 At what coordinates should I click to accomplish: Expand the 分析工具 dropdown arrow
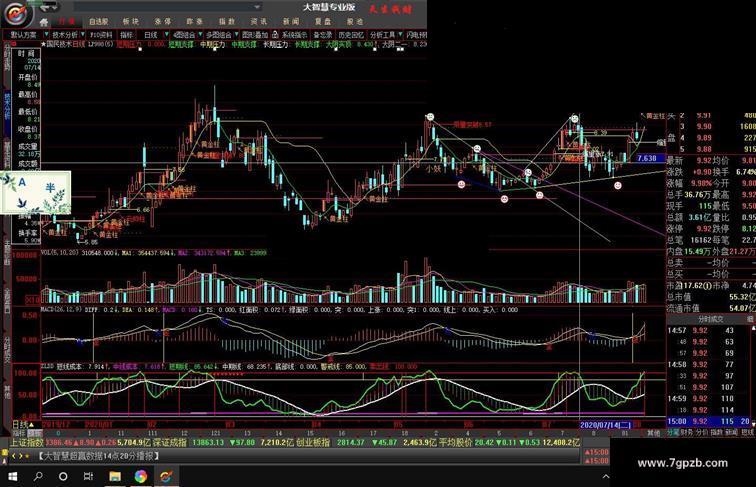(x=400, y=35)
